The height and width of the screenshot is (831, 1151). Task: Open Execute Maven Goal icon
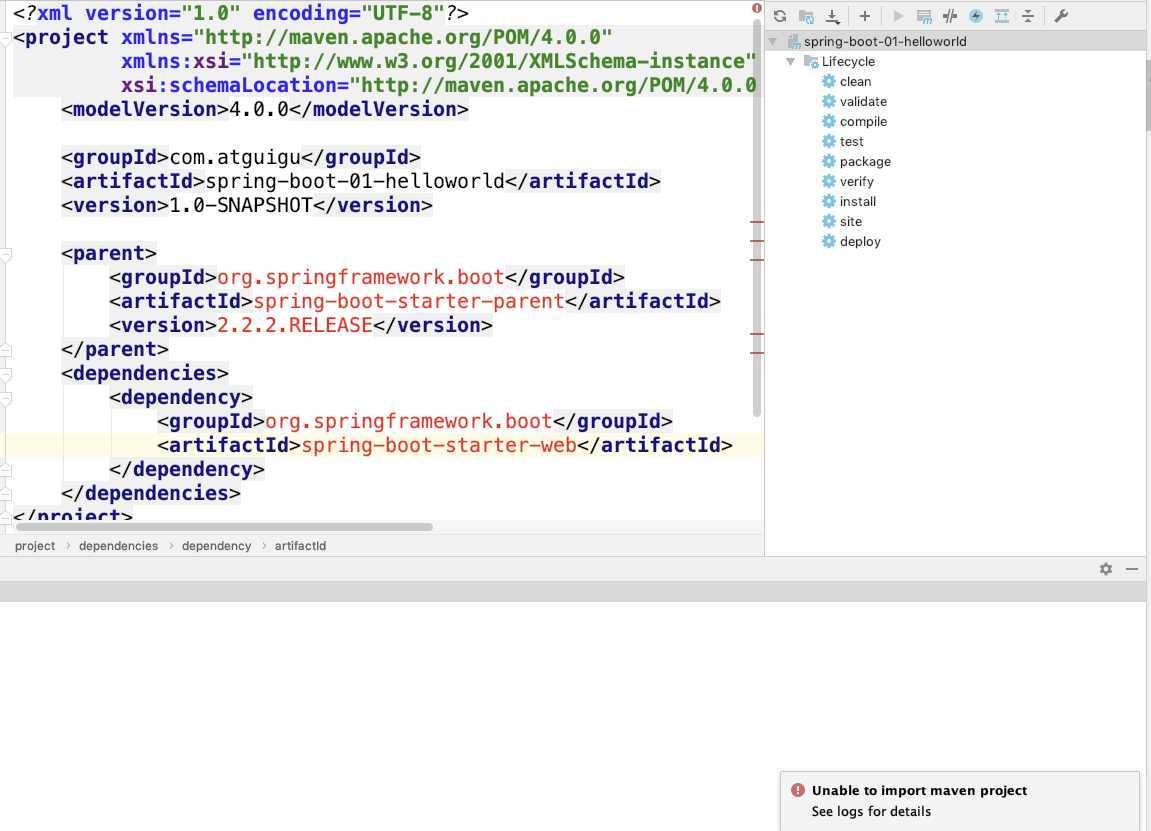pyautogui.click(x=924, y=16)
